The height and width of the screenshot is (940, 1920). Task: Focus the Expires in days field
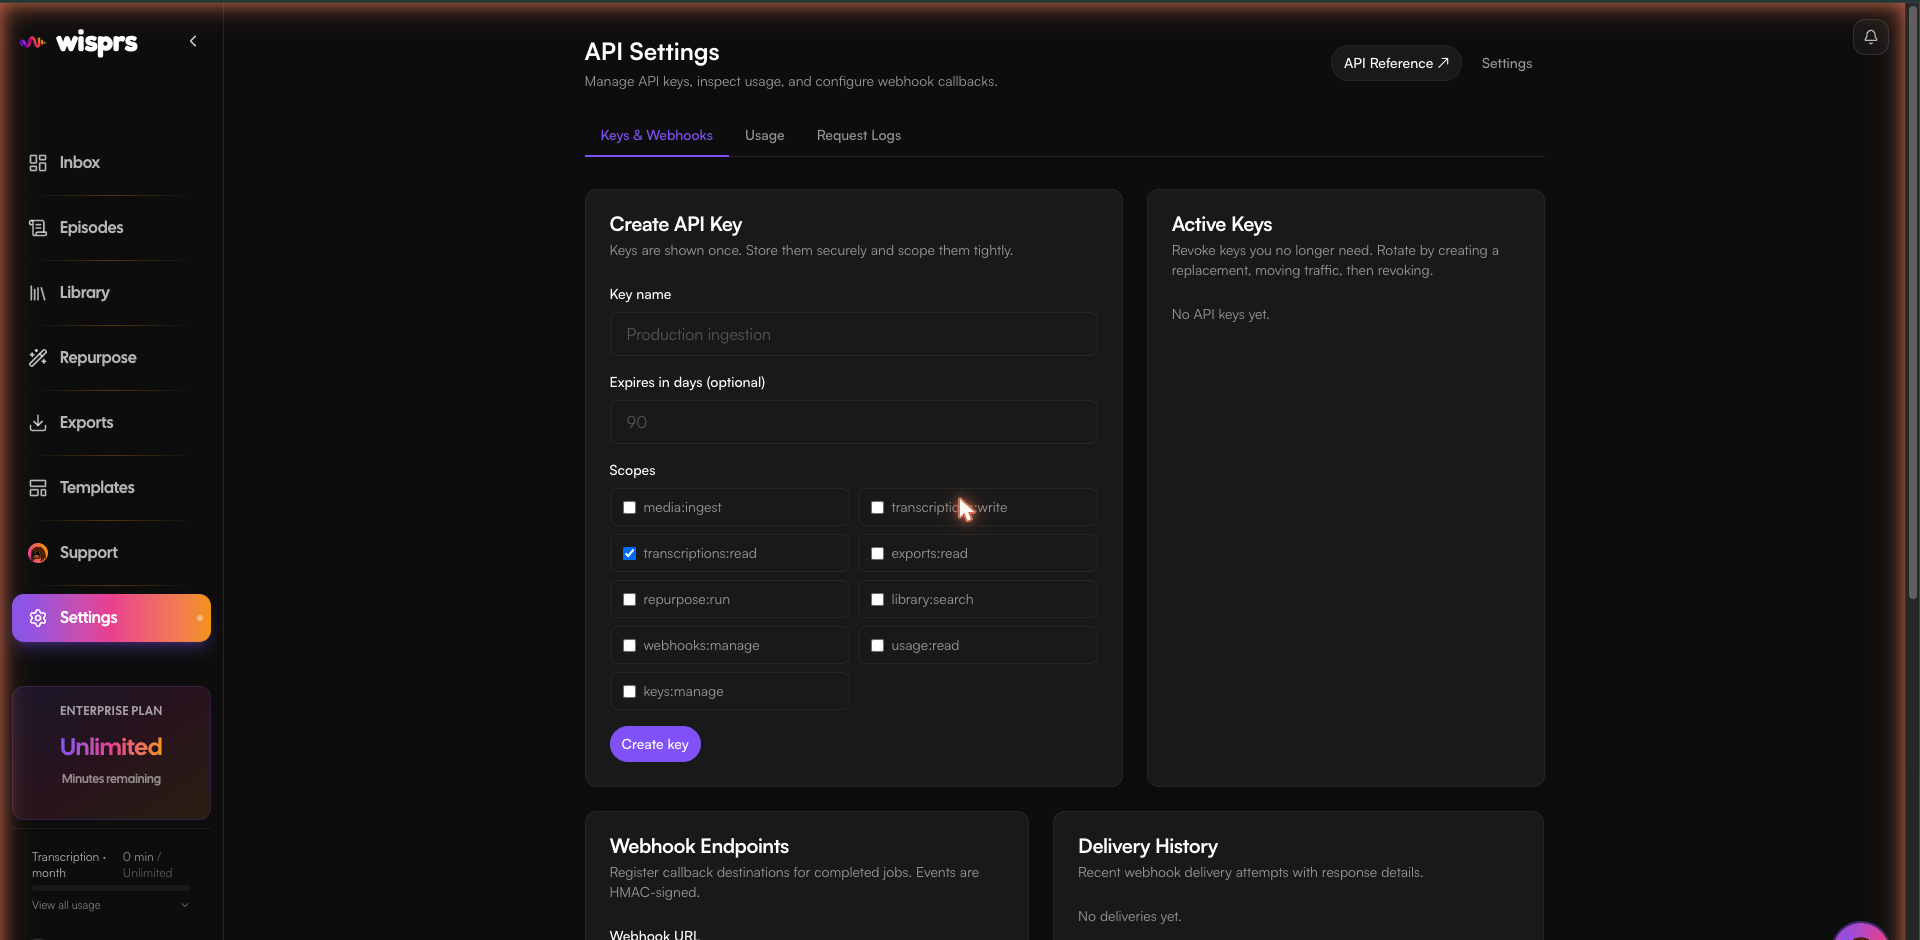853,422
